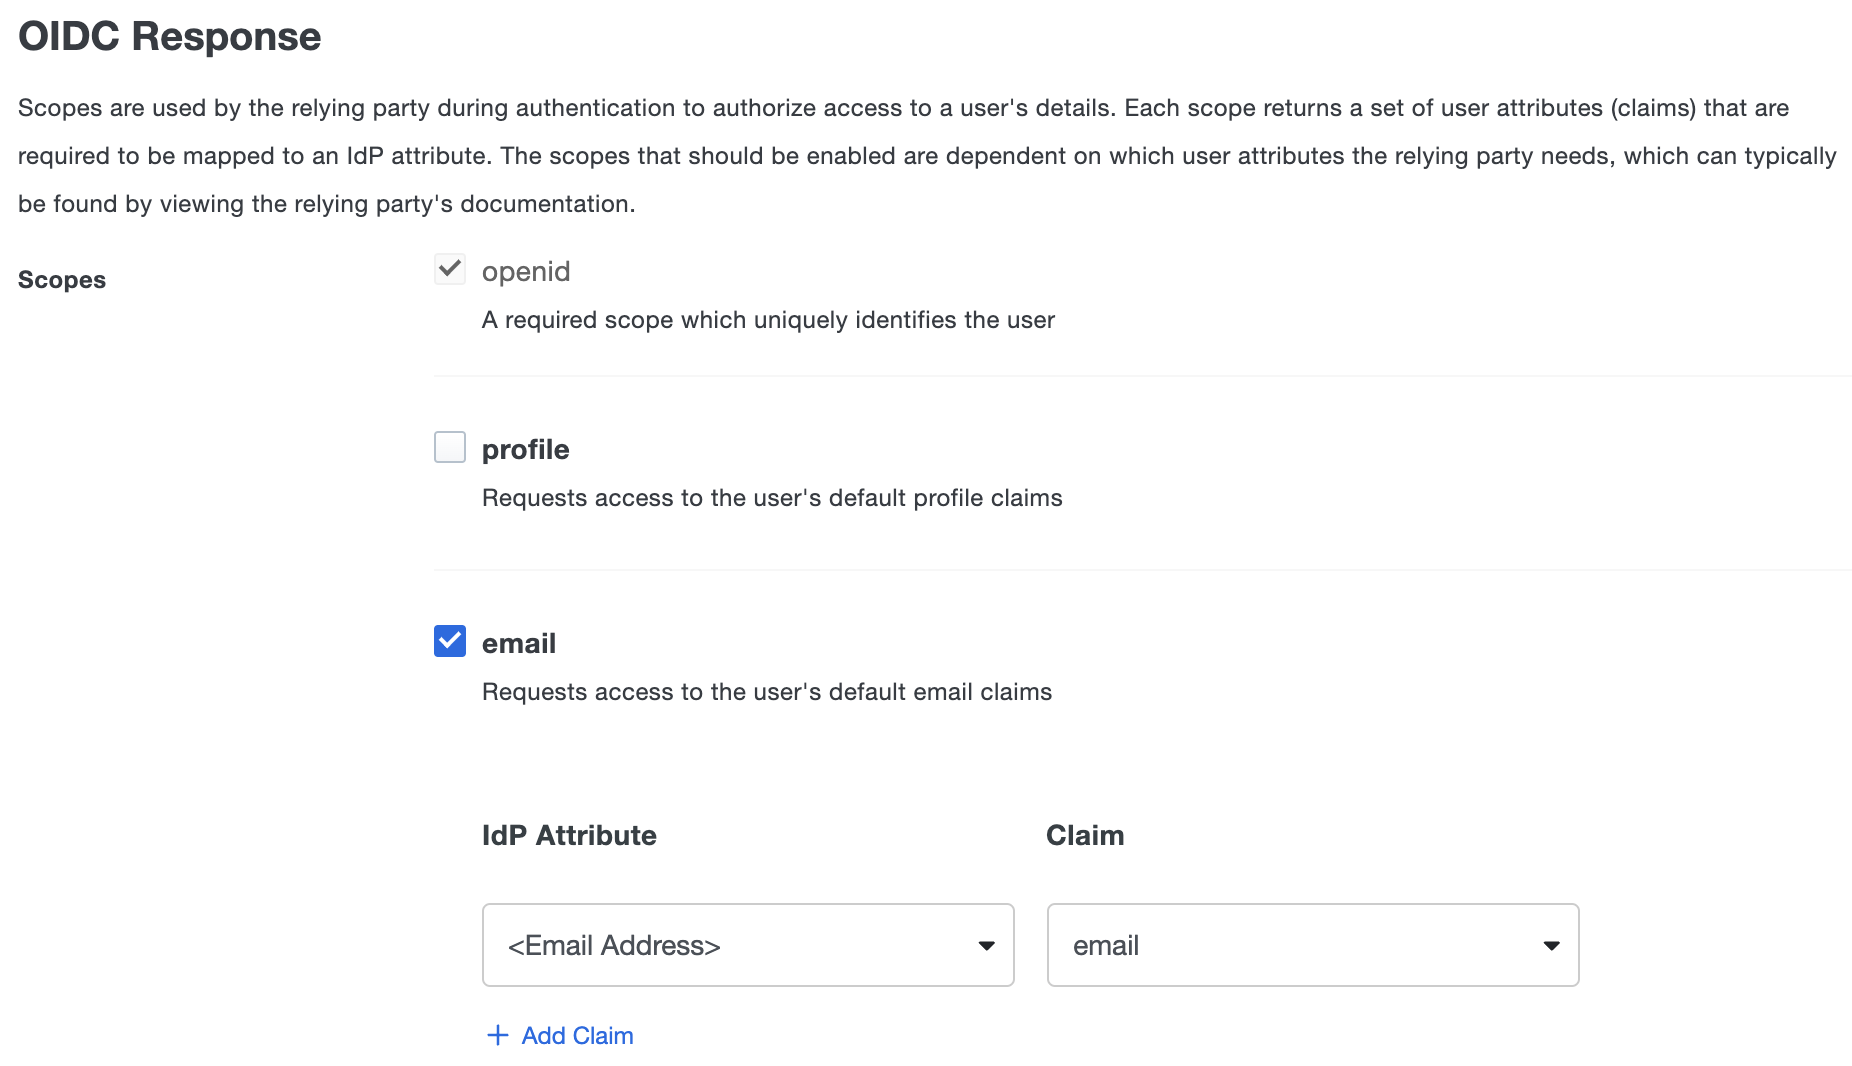This screenshot has width=1852, height=1066.
Task: Click the checkmark in the email checkbox
Action: (449, 641)
